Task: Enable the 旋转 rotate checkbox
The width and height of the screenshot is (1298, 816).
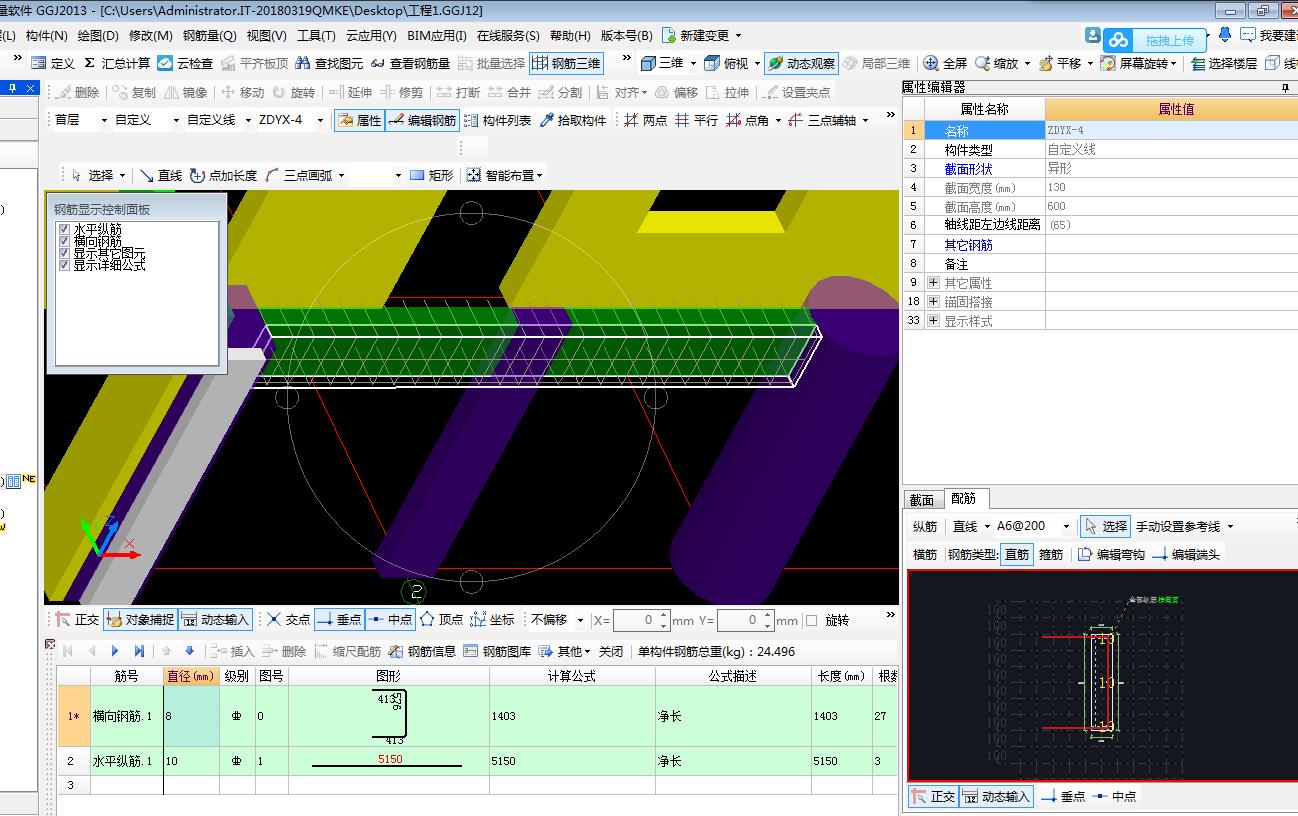Action: (x=812, y=620)
